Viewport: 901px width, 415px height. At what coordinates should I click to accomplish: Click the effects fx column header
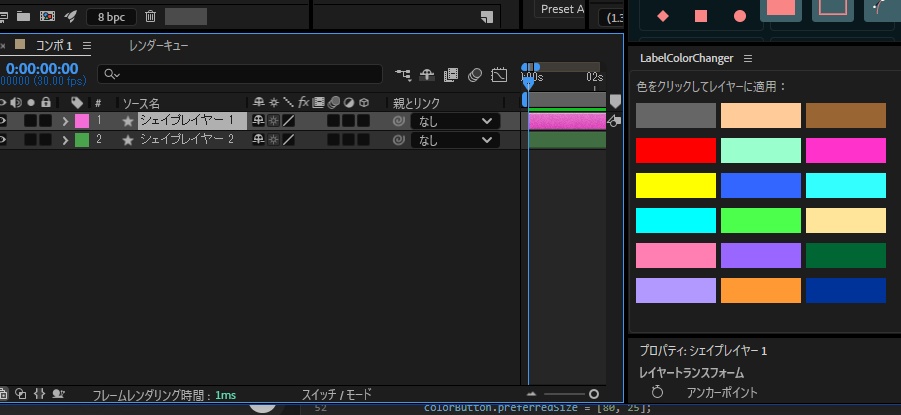(303, 103)
